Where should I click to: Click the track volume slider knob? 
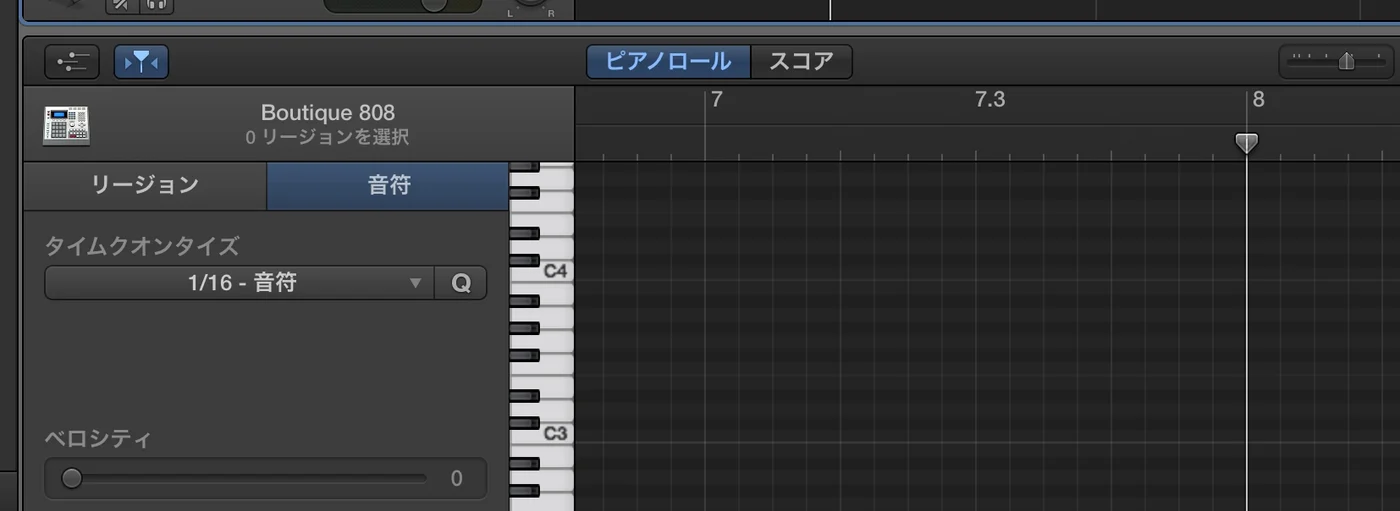(x=434, y=5)
